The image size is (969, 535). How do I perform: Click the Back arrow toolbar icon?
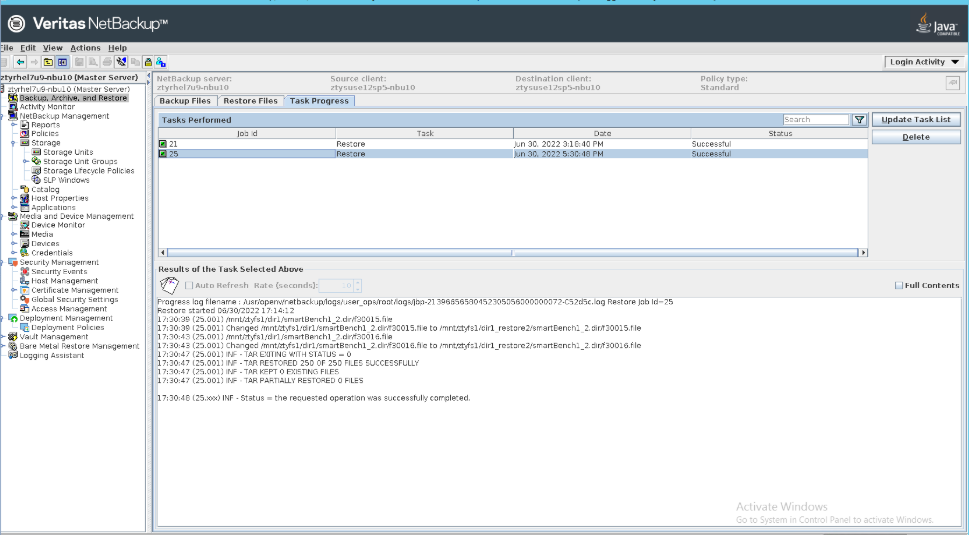[20, 62]
